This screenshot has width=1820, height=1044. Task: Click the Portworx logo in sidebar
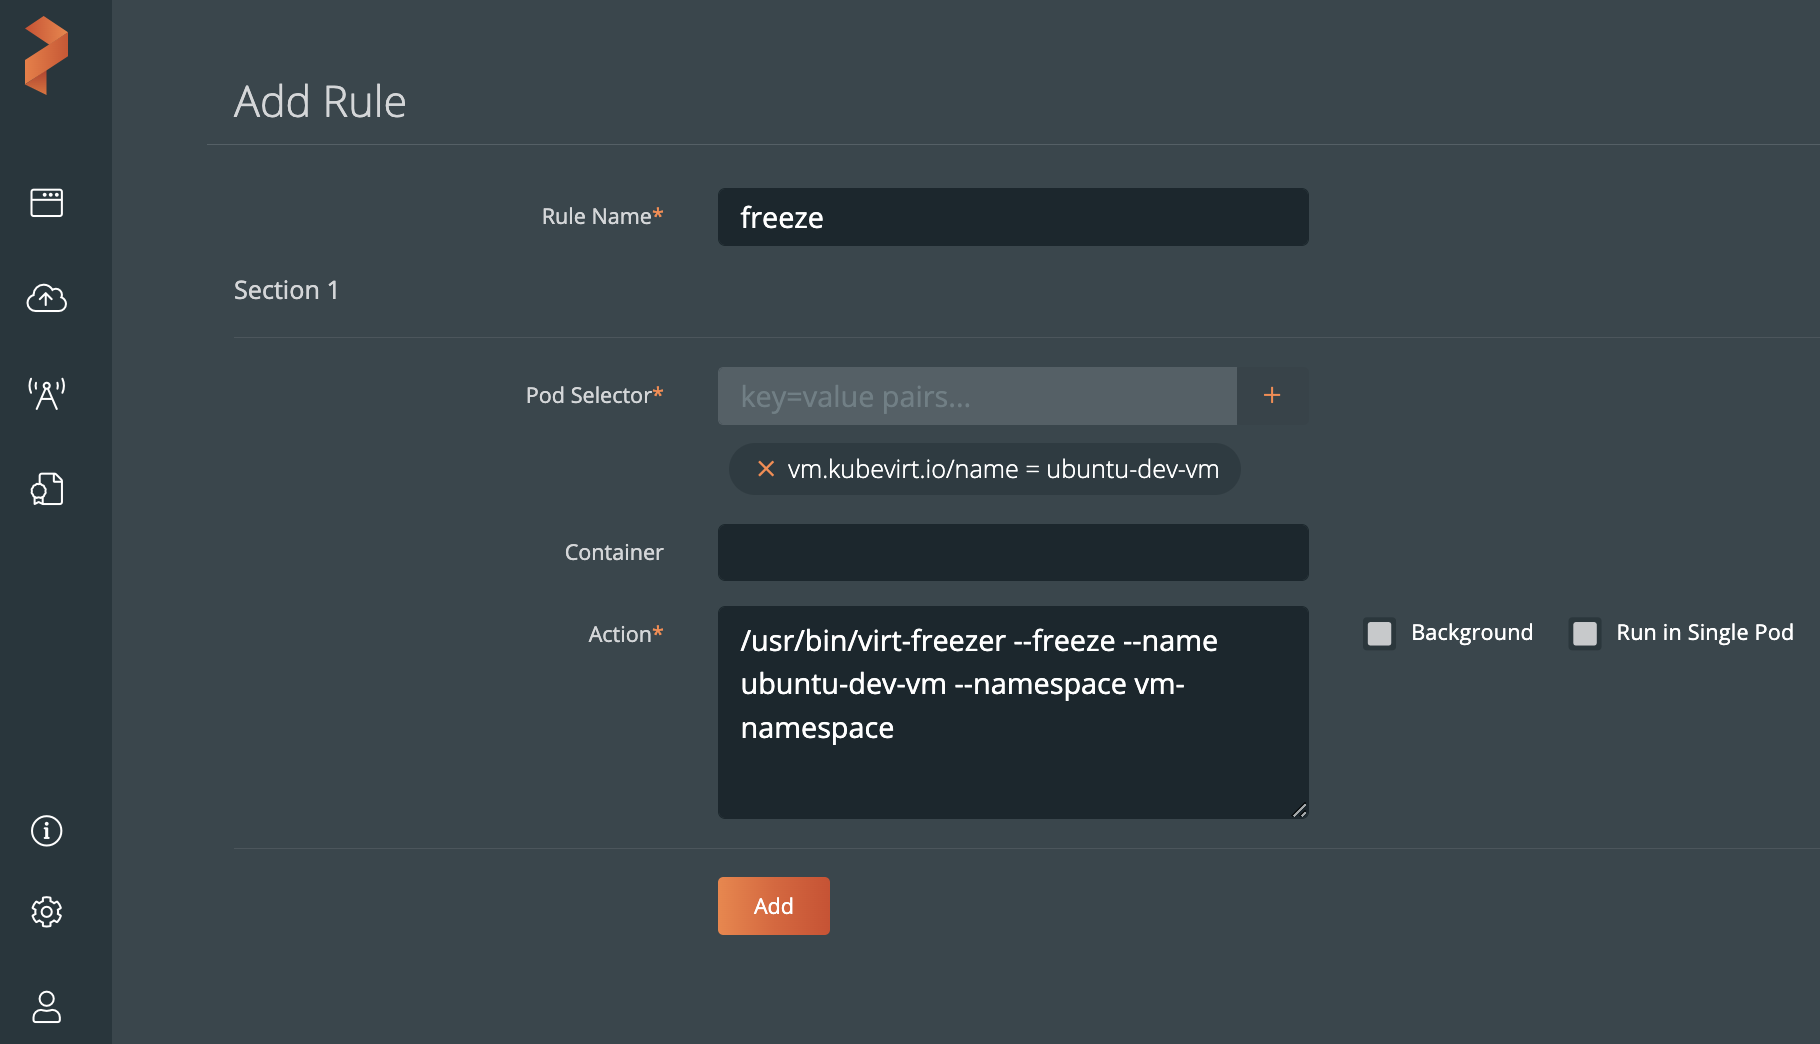[46, 55]
